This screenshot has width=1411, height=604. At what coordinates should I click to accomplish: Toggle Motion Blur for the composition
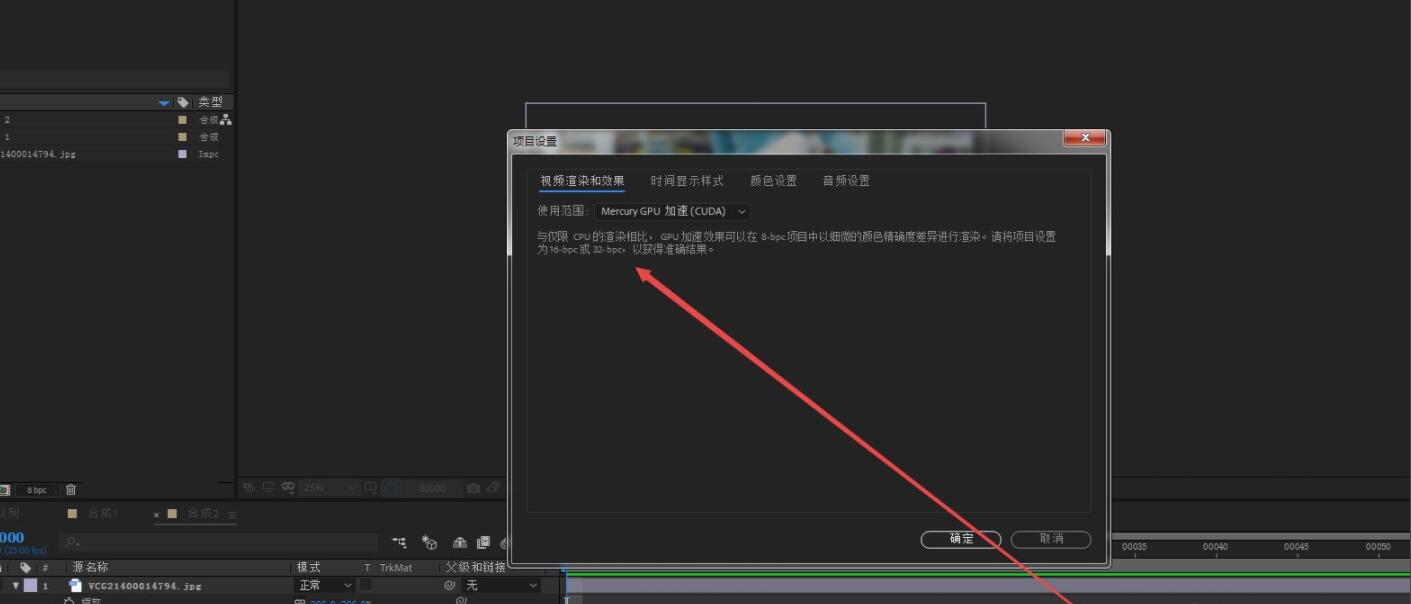(x=503, y=543)
